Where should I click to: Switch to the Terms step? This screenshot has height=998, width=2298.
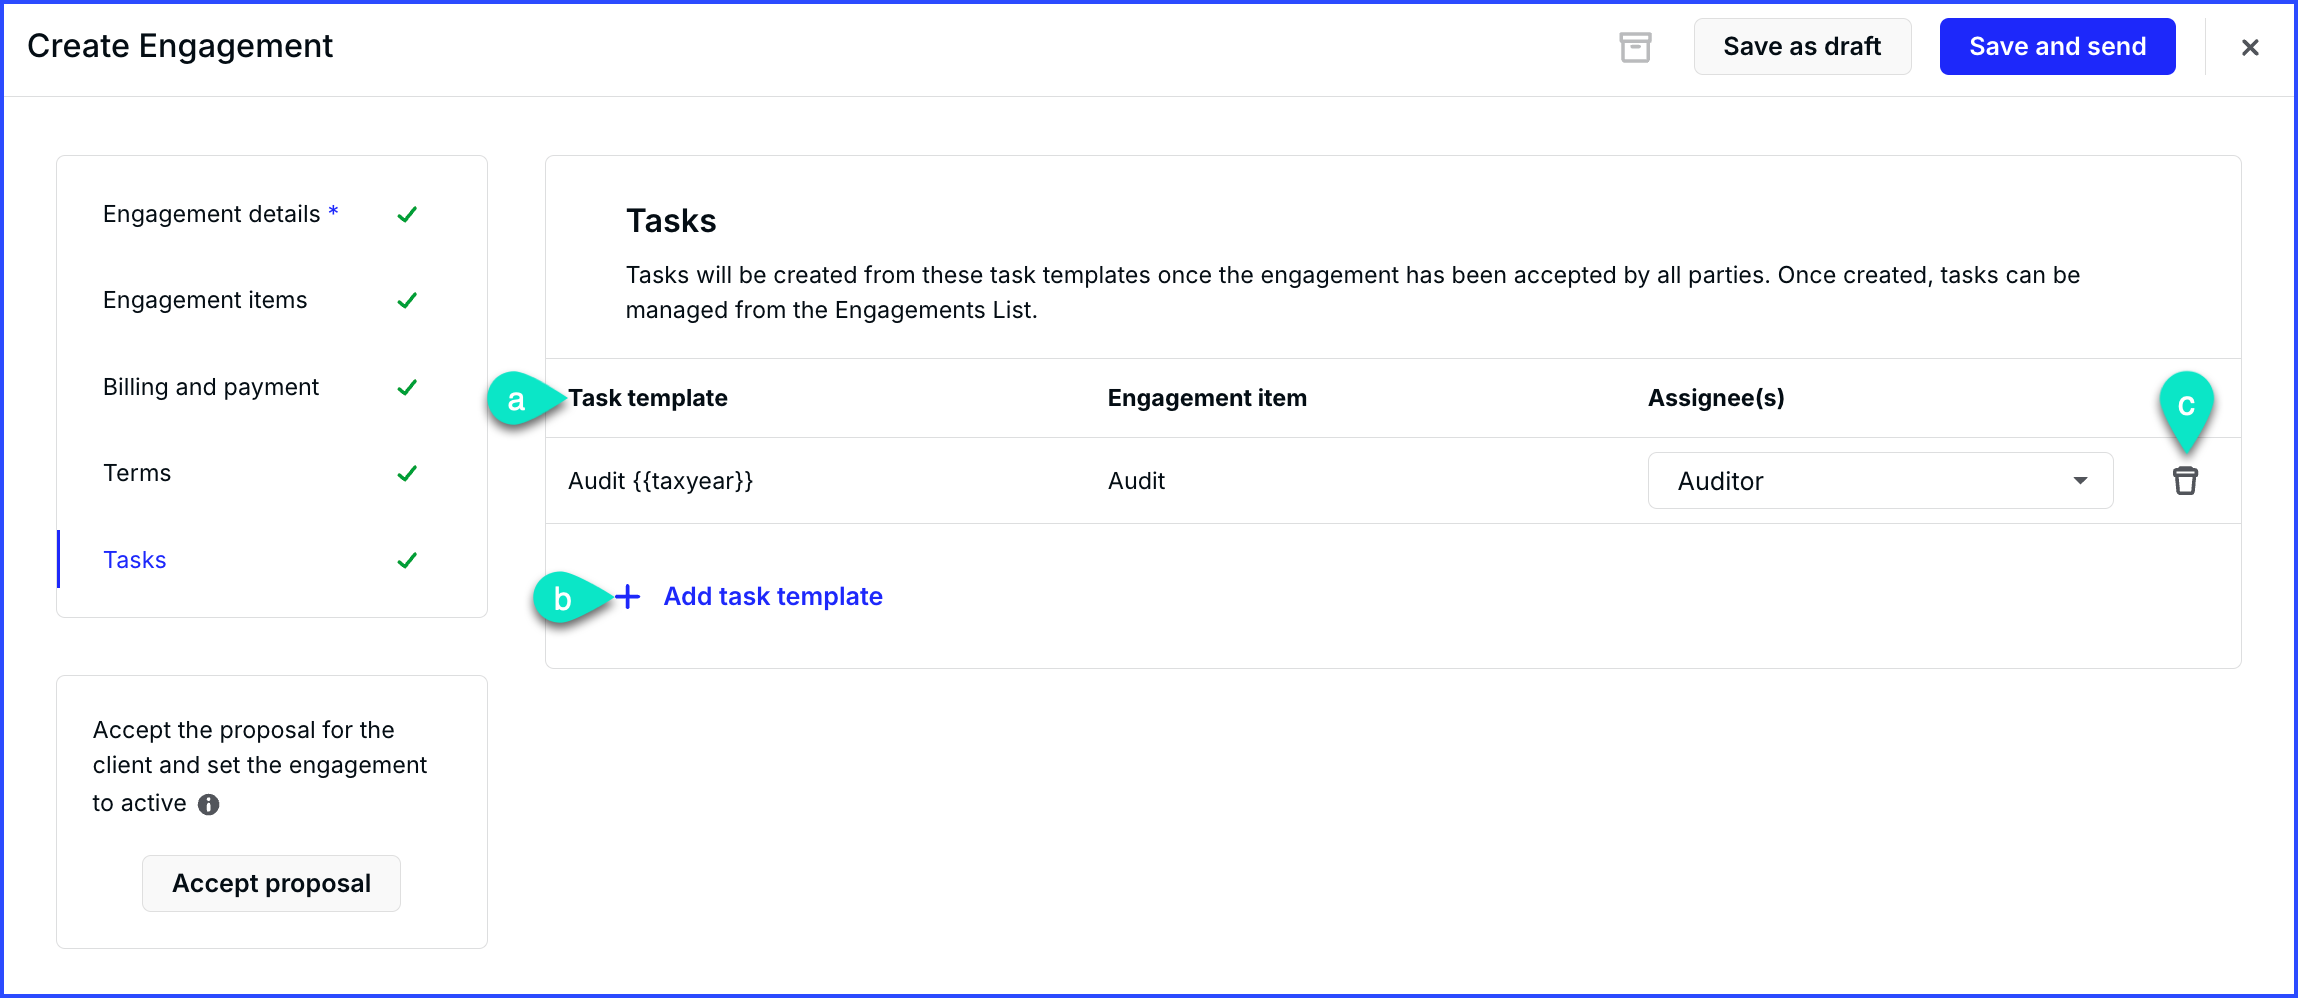137,473
